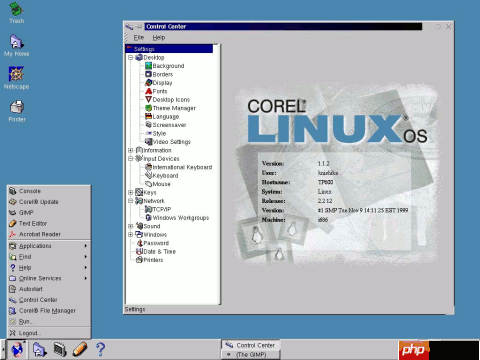
Task: Select the Date & Time icon
Action: 139,251
